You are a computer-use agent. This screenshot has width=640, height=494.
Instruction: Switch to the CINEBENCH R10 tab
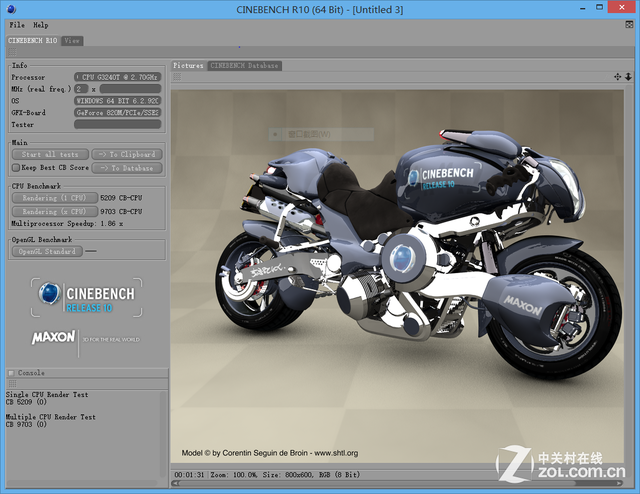[33, 40]
